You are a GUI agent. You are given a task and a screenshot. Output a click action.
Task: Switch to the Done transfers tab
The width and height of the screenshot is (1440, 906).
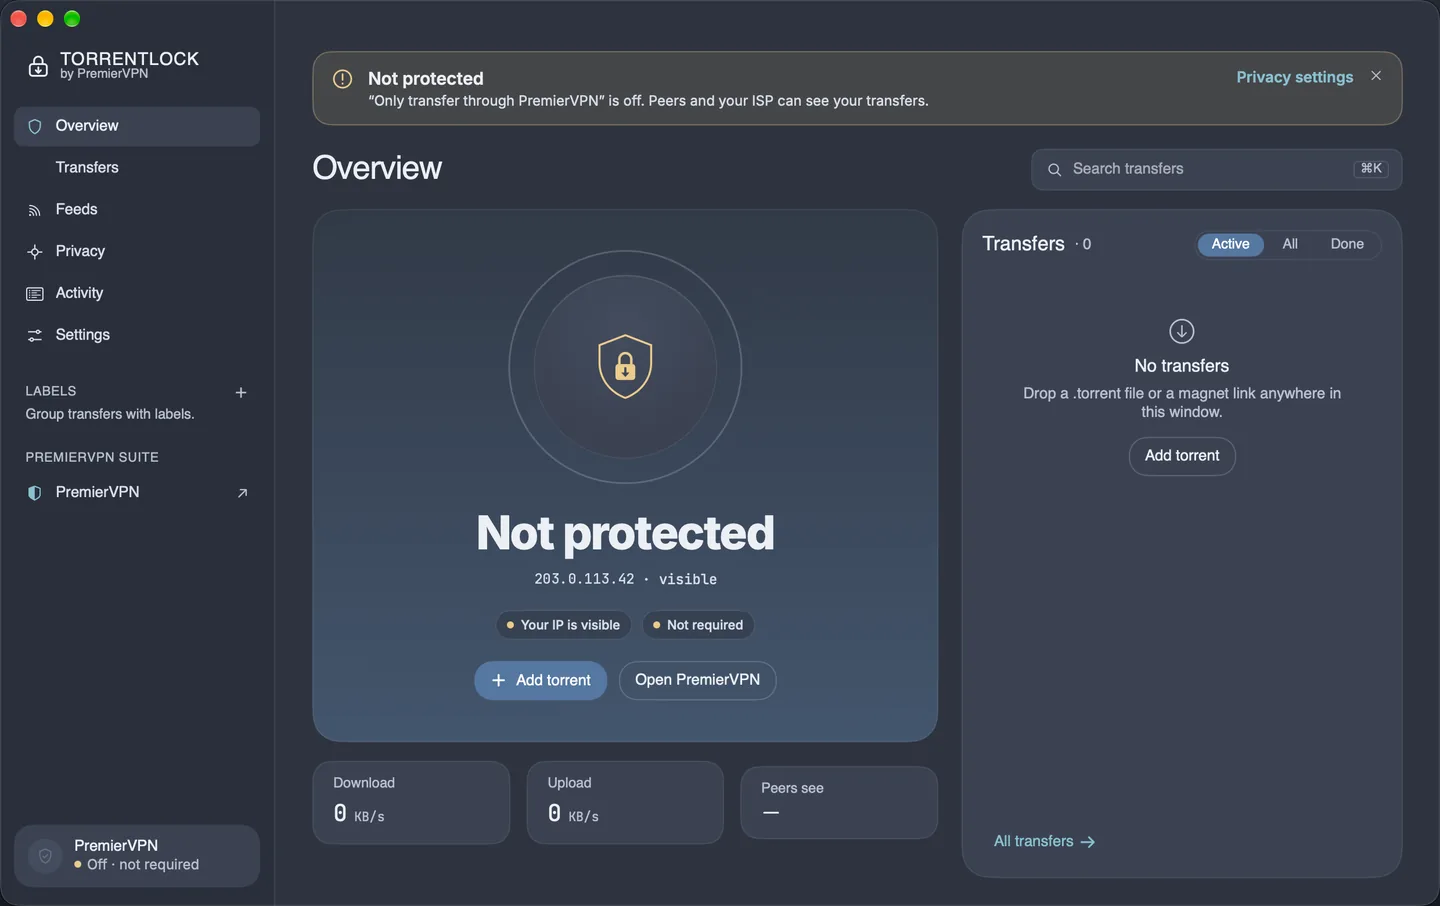[1347, 244]
